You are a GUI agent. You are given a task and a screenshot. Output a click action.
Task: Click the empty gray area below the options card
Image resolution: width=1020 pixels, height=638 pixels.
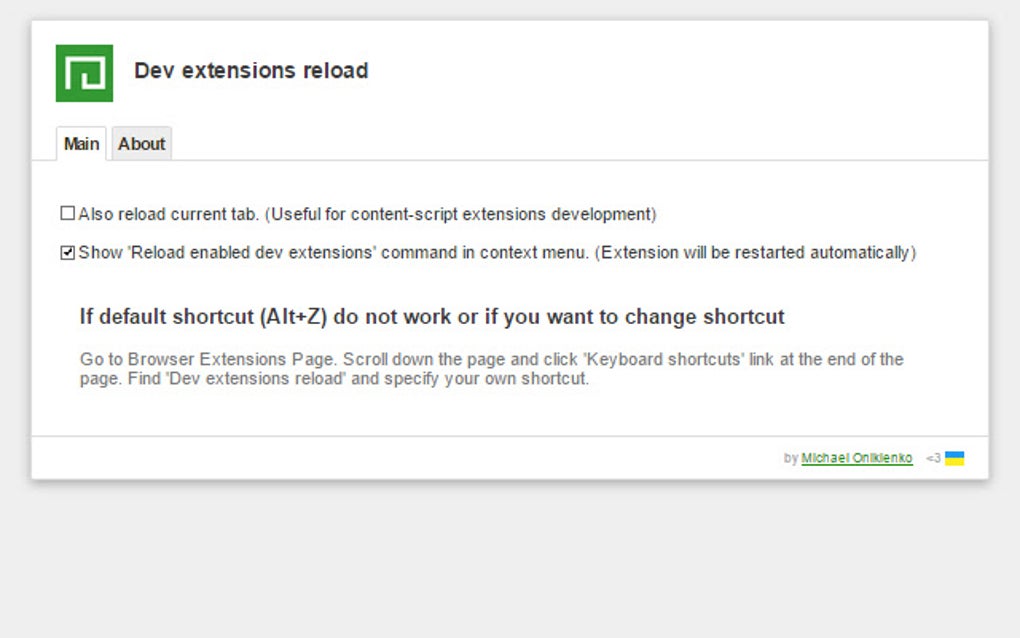coord(510,560)
